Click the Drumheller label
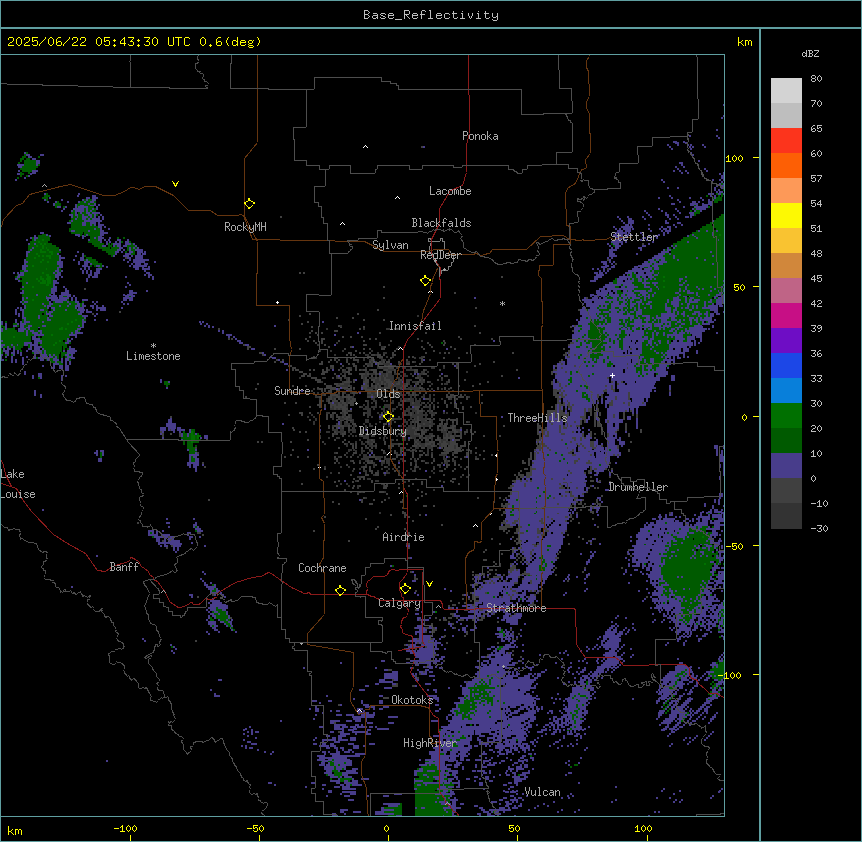The width and height of the screenshot is (862, 842). click(x=638, y=487)
